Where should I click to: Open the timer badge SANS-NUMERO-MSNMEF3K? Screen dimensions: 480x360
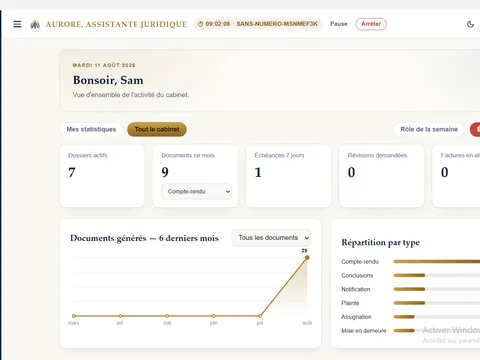(258, 24)
